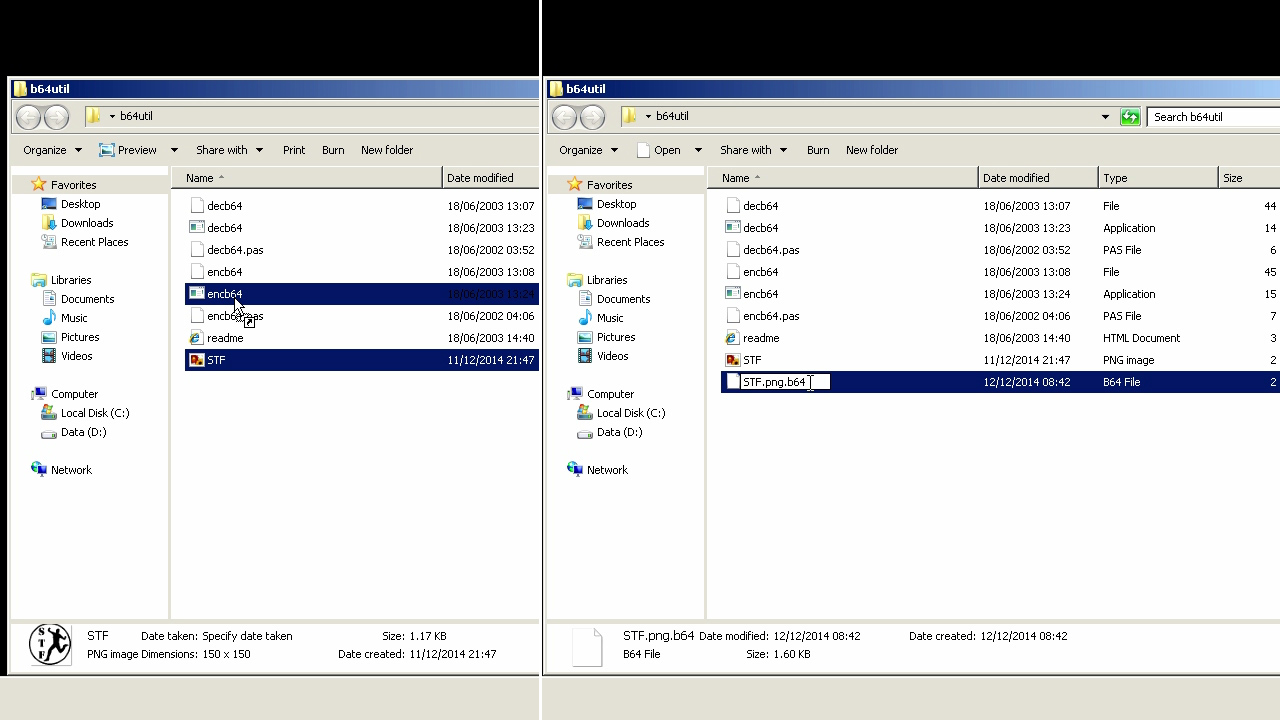Screen dimensions: 1280x720
Task: Click New folder in right window toolbar
Action: point(872,150)
